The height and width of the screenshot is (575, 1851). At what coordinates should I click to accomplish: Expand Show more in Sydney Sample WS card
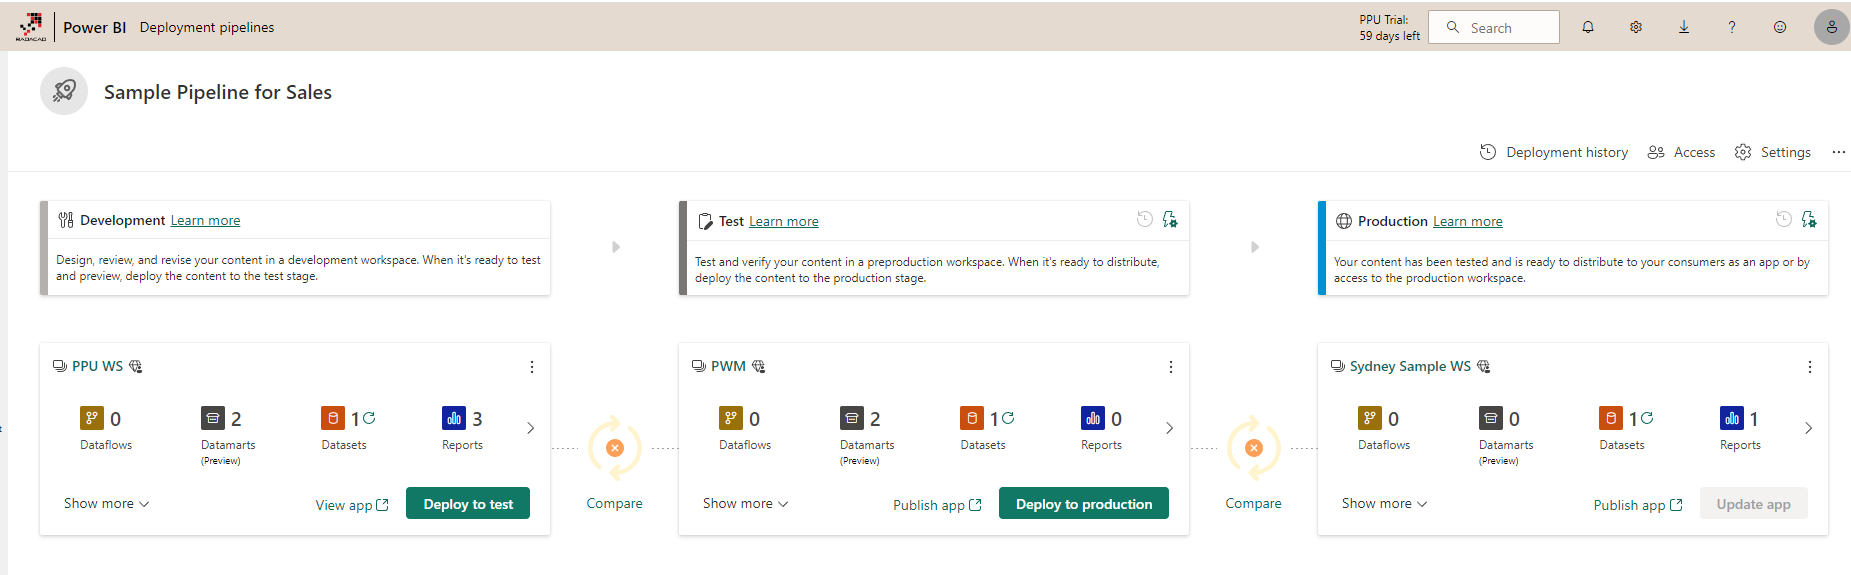[1384, 503]
